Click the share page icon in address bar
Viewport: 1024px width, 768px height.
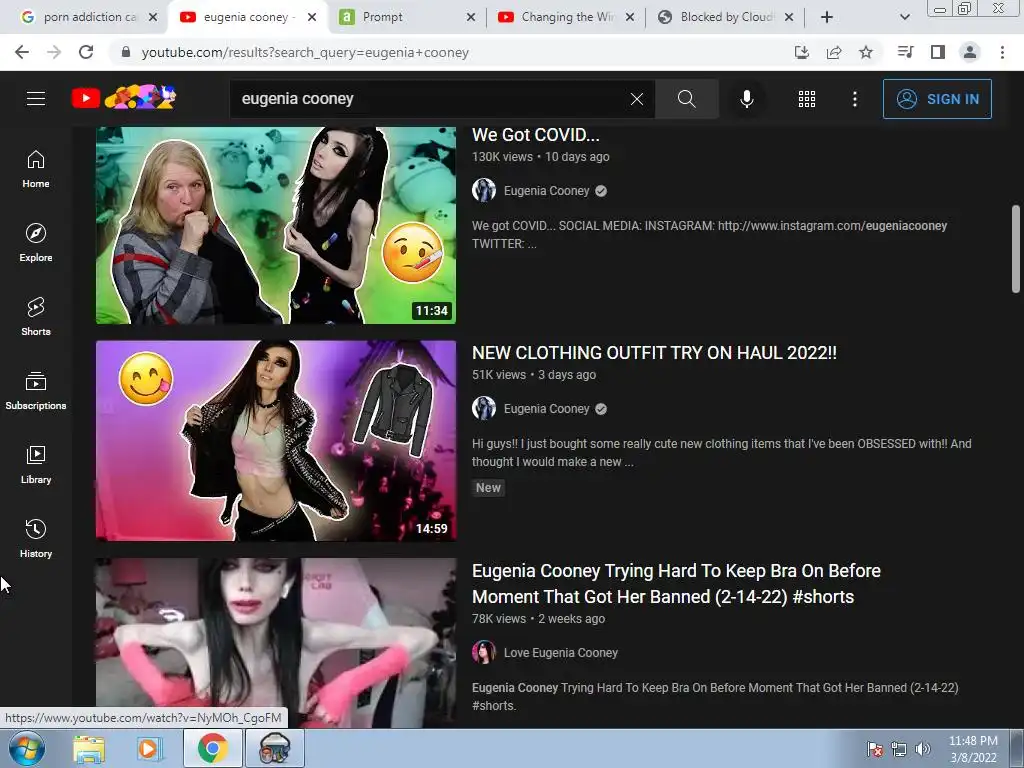(834, 52)
